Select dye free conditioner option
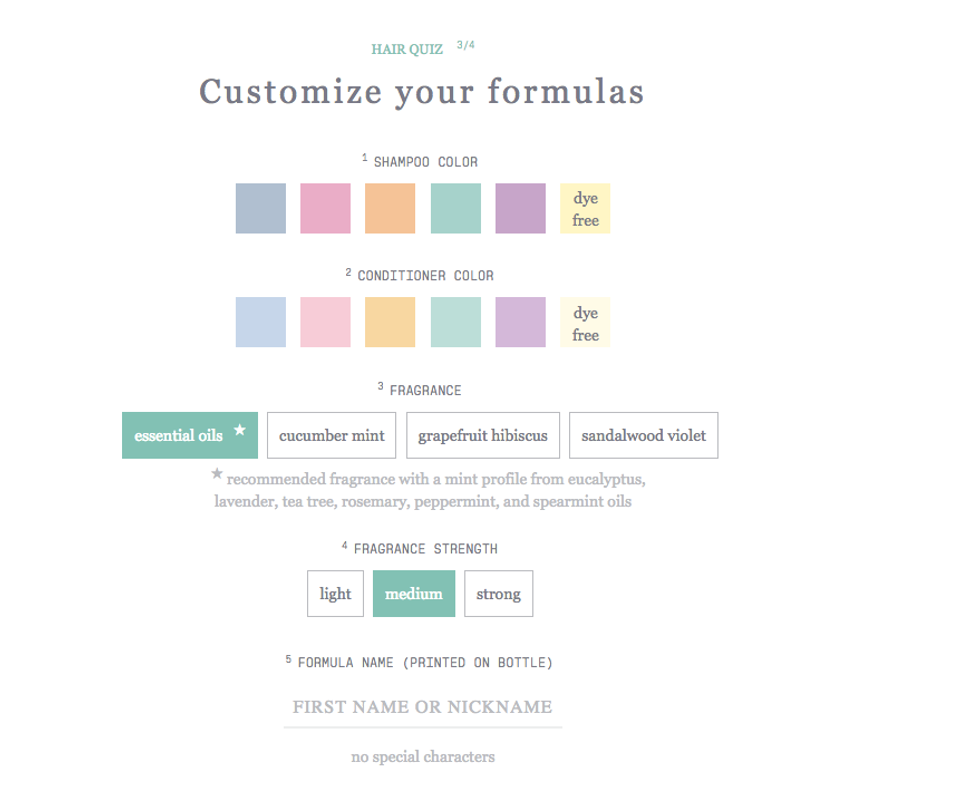The width and height of the screenshot is (980, 802). [585, 322]
